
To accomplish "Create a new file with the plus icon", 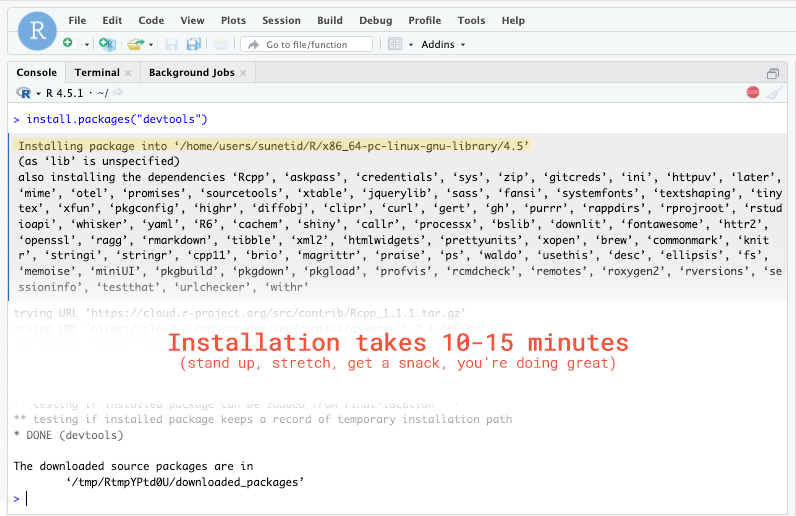I will [x=68, y=44].
